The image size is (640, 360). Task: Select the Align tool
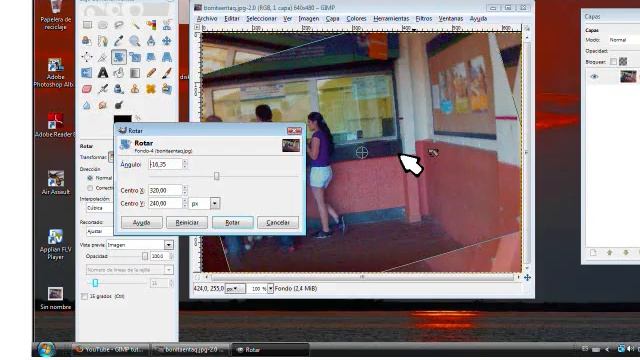87,57
